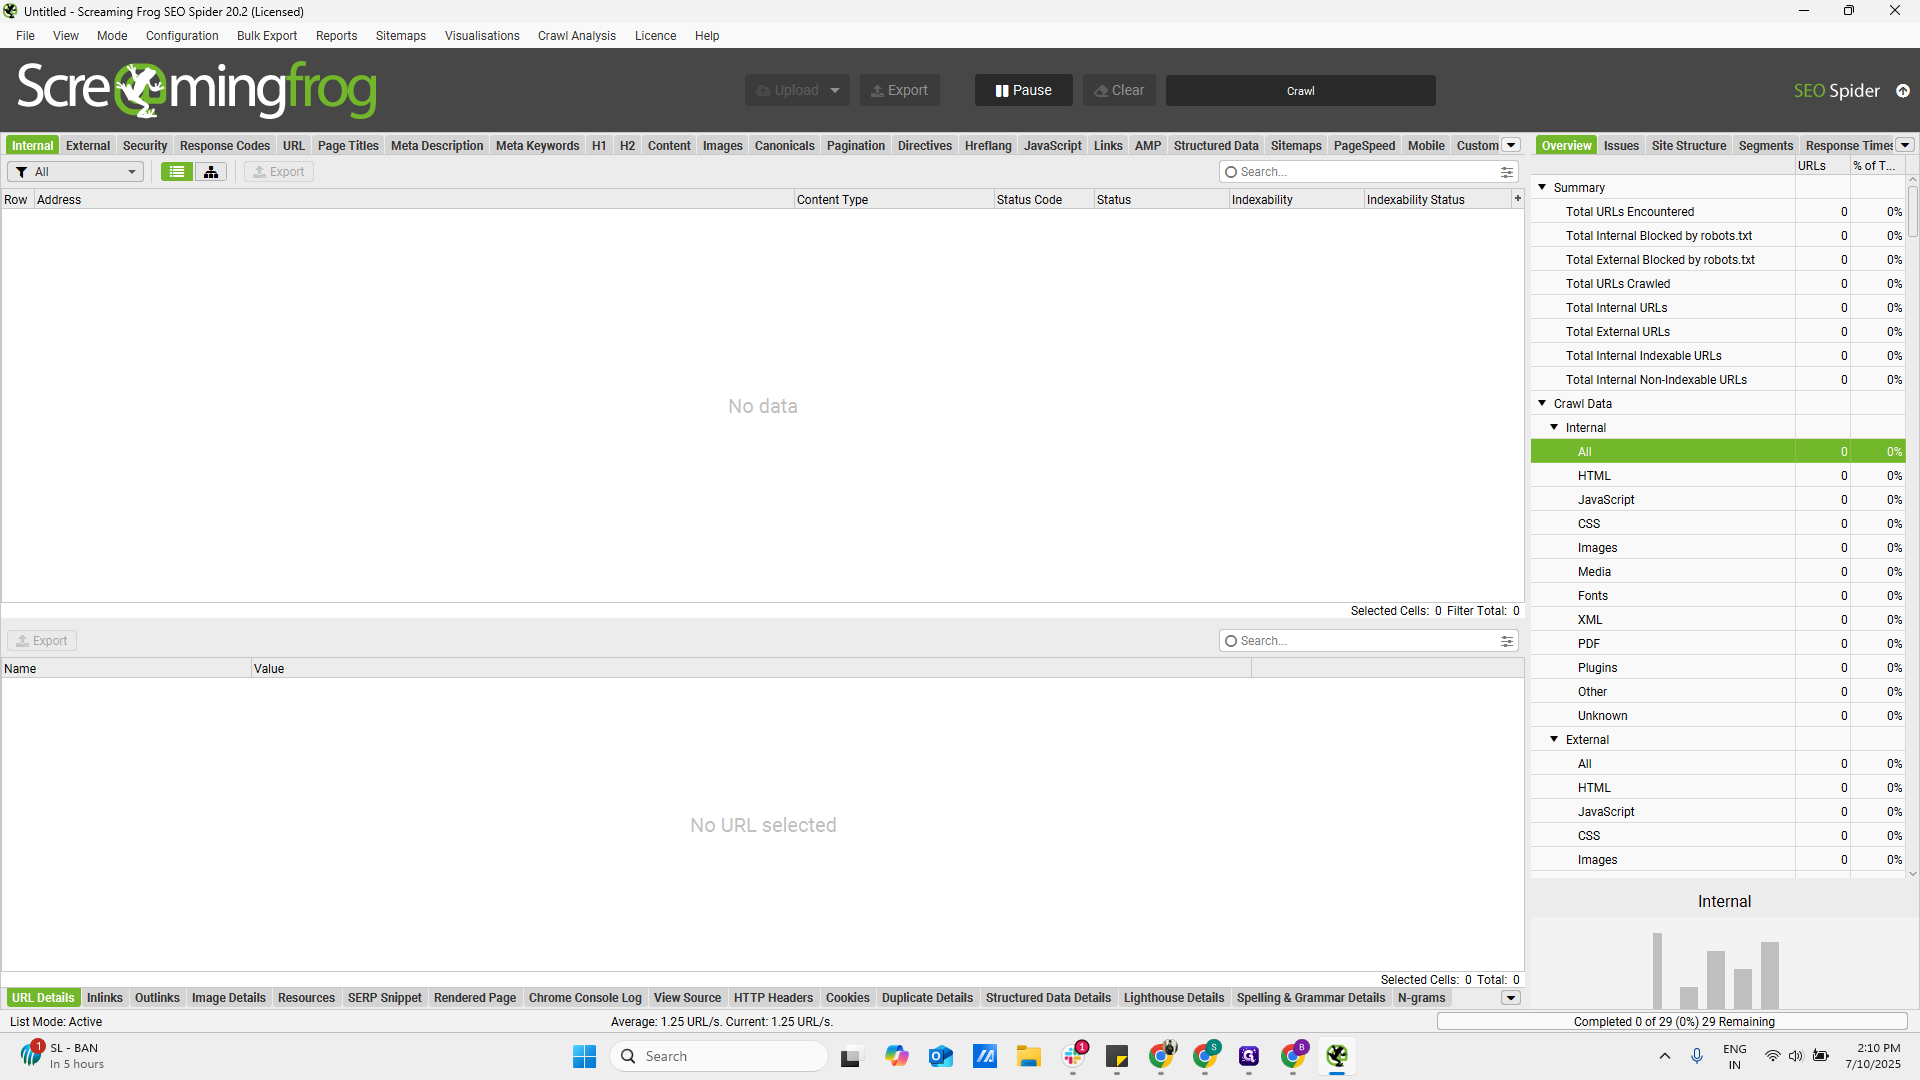Switch to tree view of crawl results
1920x1080 pixels.
(210, 171)
